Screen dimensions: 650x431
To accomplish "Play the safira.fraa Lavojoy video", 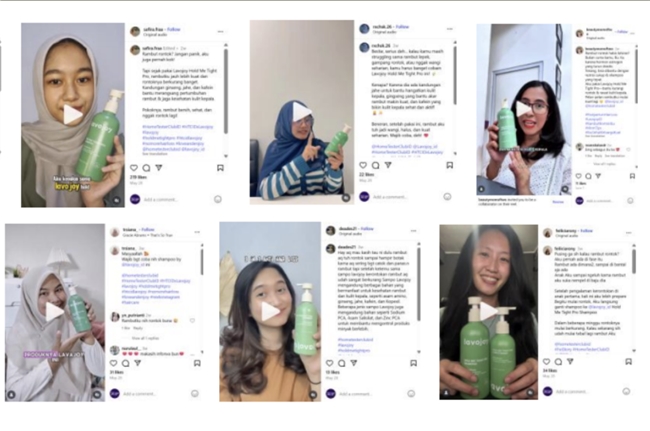I will coord(72,115).
